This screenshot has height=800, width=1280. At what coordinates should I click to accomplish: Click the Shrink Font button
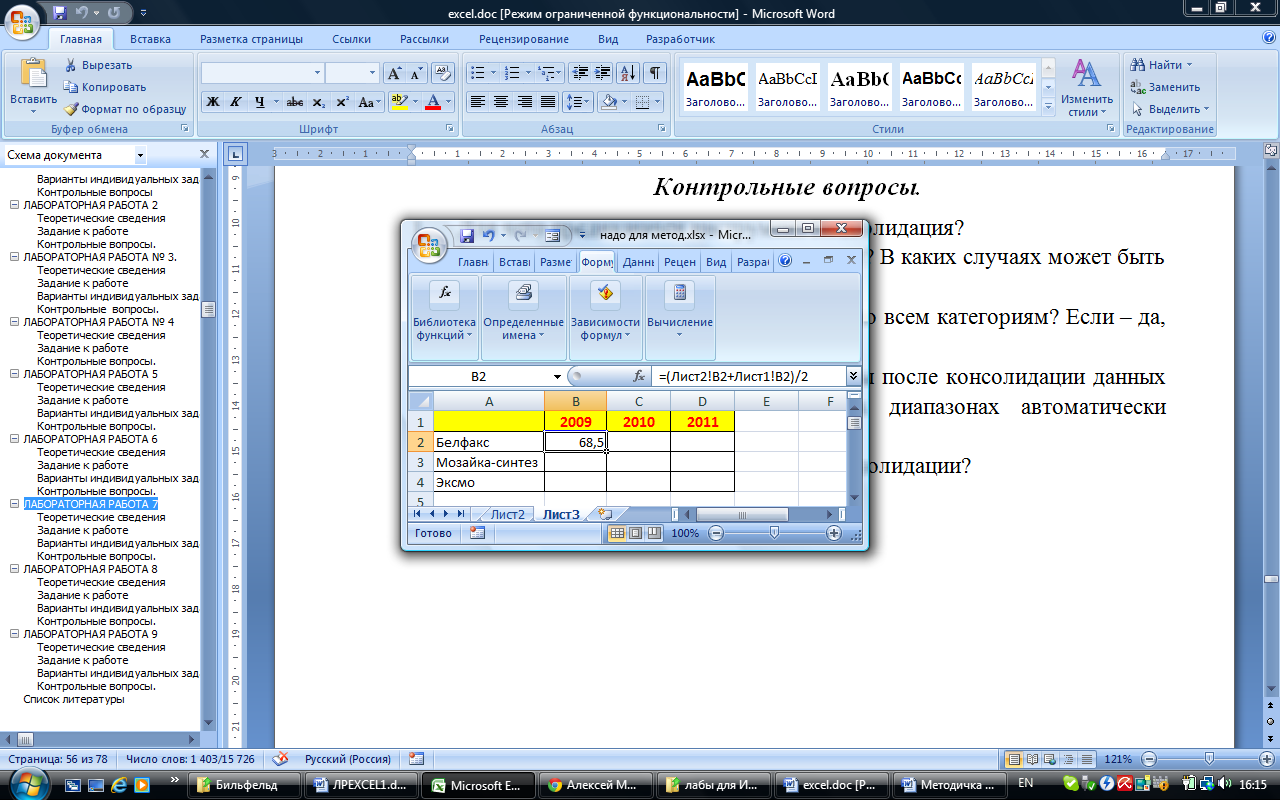point(417,73)
